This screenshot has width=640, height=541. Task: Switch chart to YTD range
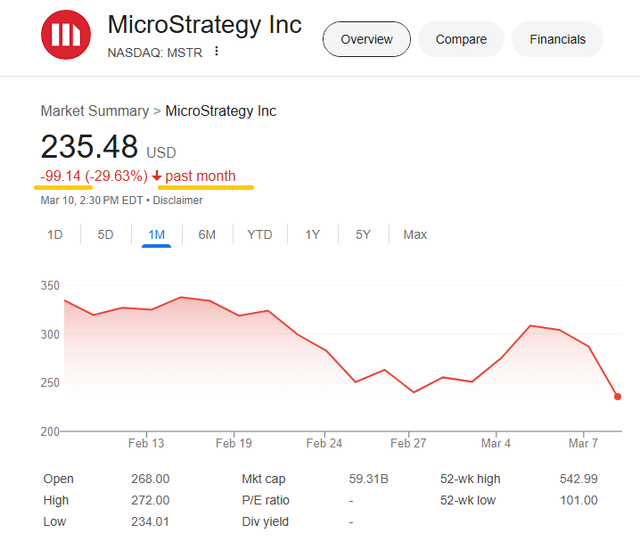(260, 235)
